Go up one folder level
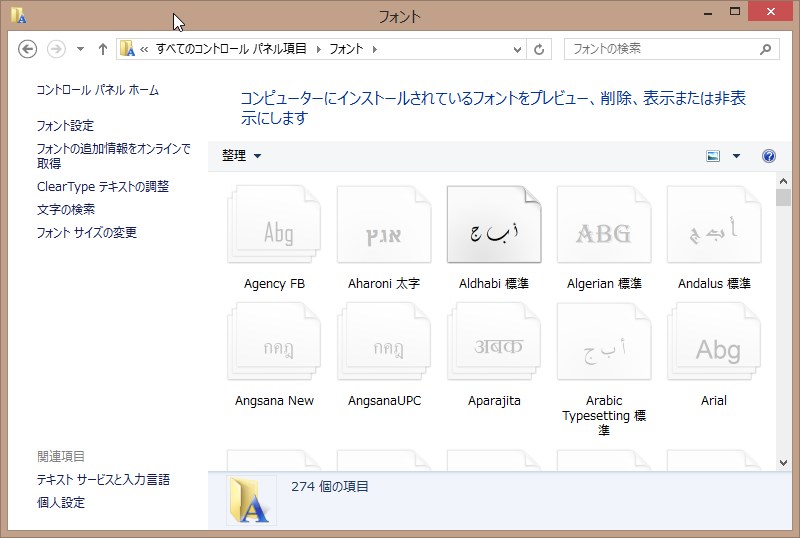 coord(103,50)
